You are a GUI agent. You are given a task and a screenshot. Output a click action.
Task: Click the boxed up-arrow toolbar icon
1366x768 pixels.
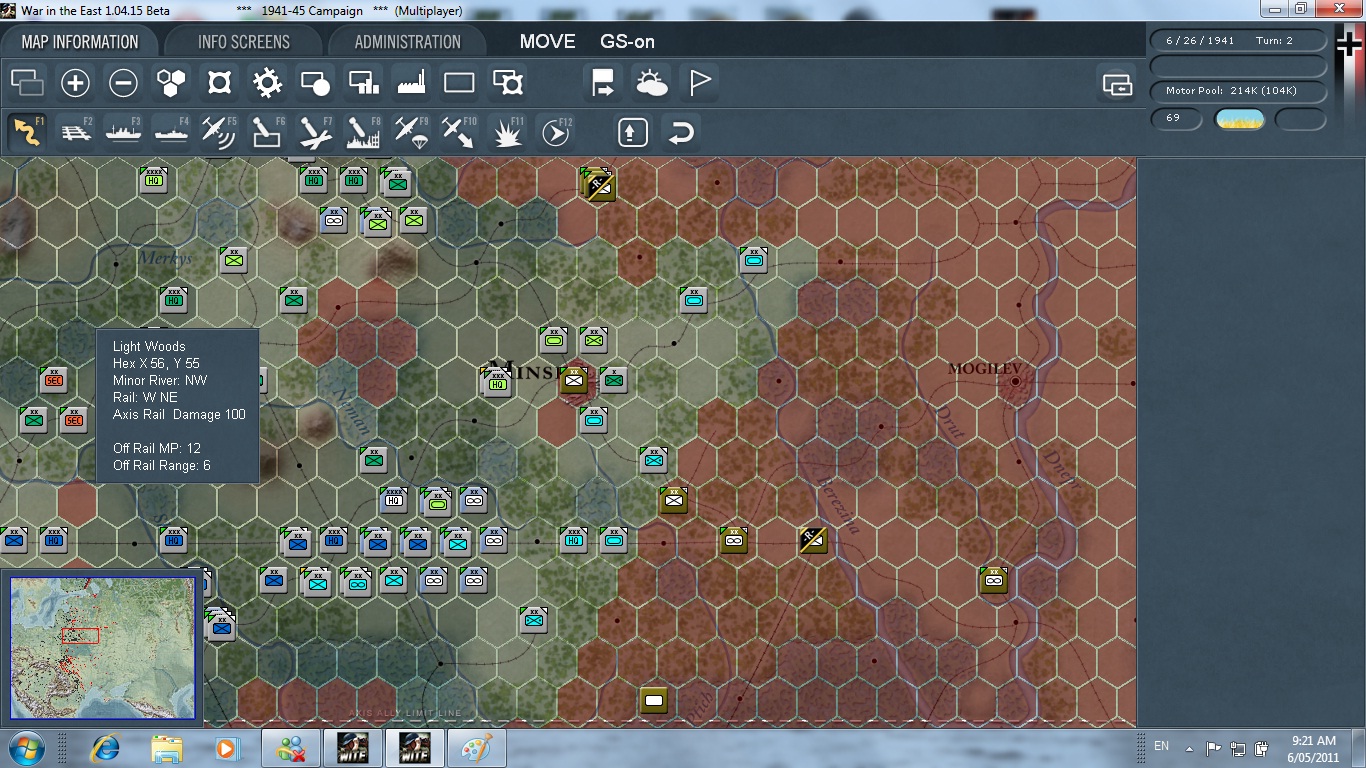(x=632, y=132)
